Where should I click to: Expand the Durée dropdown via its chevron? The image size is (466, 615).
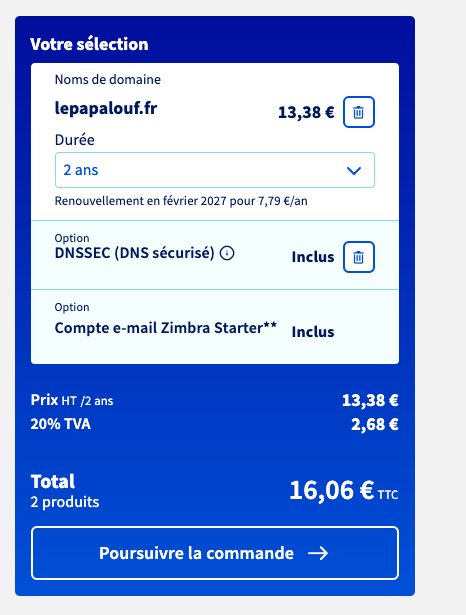pos(354,171)
